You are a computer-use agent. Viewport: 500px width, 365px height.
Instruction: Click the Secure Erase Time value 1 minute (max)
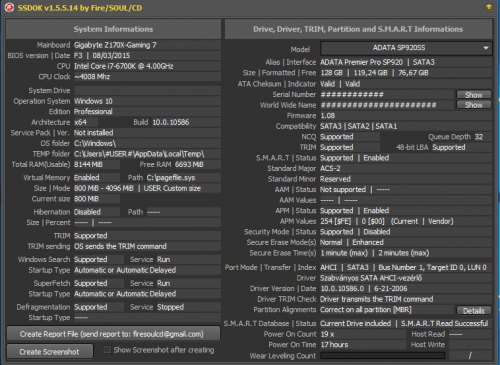pos(344,253)
